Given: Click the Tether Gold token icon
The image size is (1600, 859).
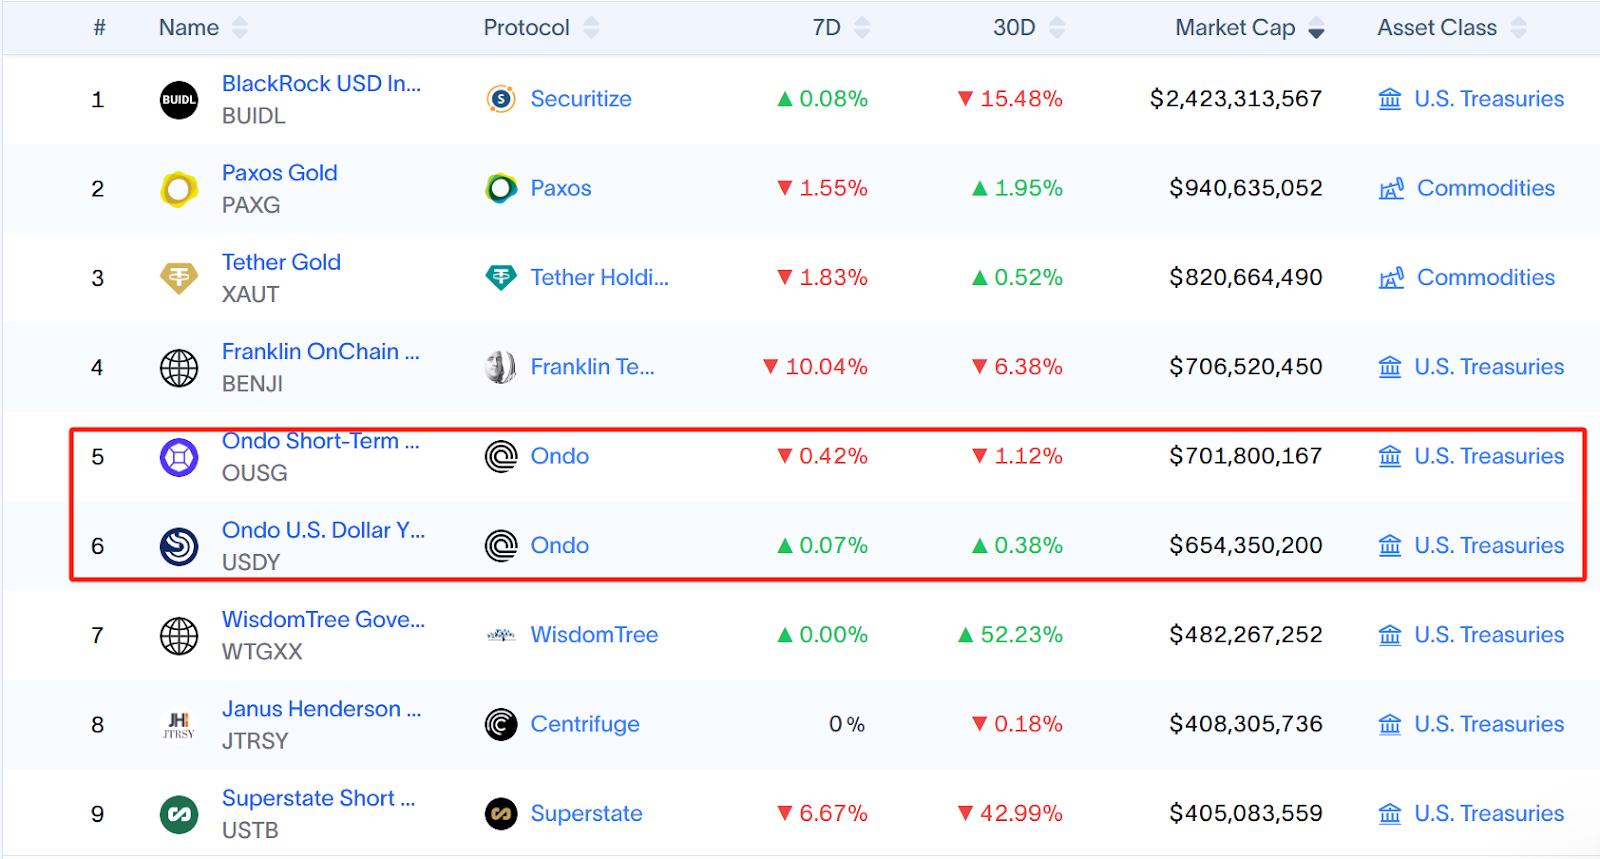Looking at the screenshot, I should (x=179, y=277).
